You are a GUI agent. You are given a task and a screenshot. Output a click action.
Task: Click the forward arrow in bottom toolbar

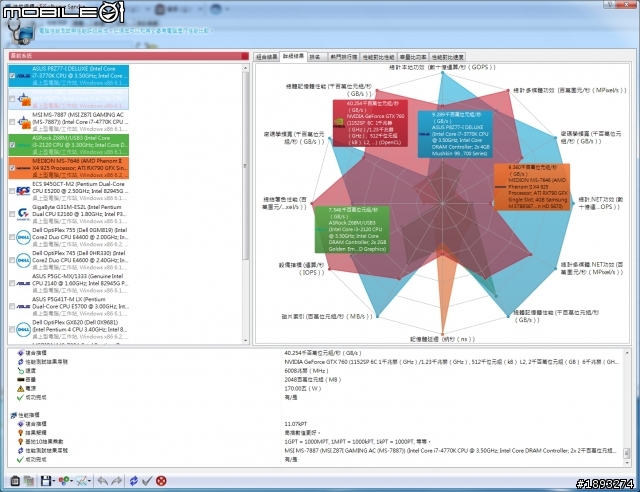(116, 481)
